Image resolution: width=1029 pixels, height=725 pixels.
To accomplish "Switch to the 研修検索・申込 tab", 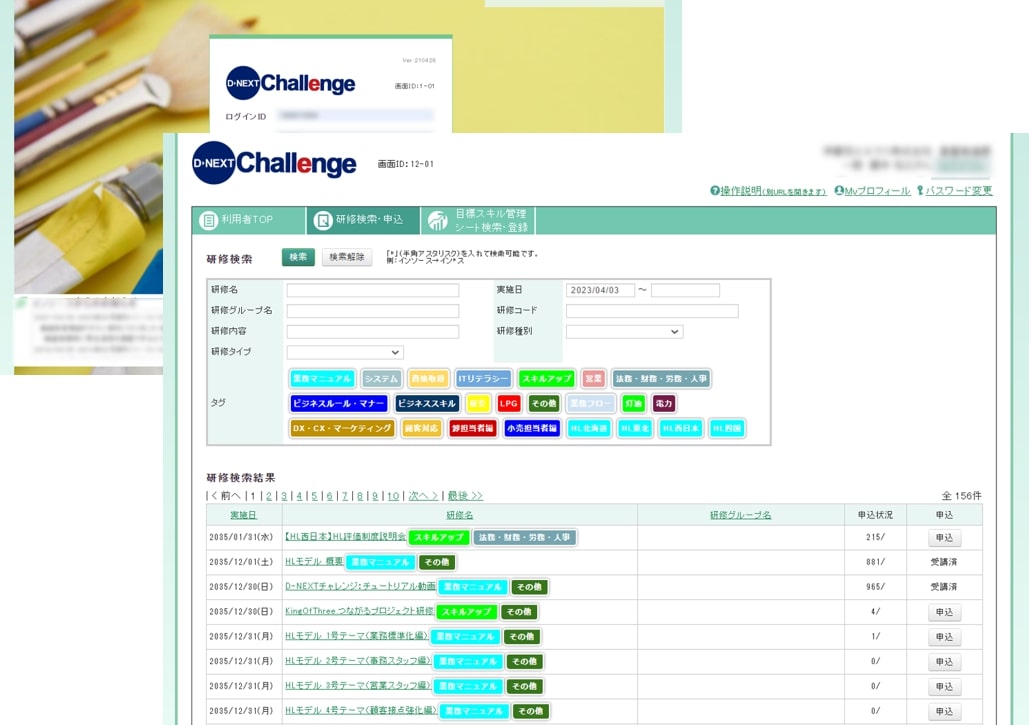I will point(363,220).
